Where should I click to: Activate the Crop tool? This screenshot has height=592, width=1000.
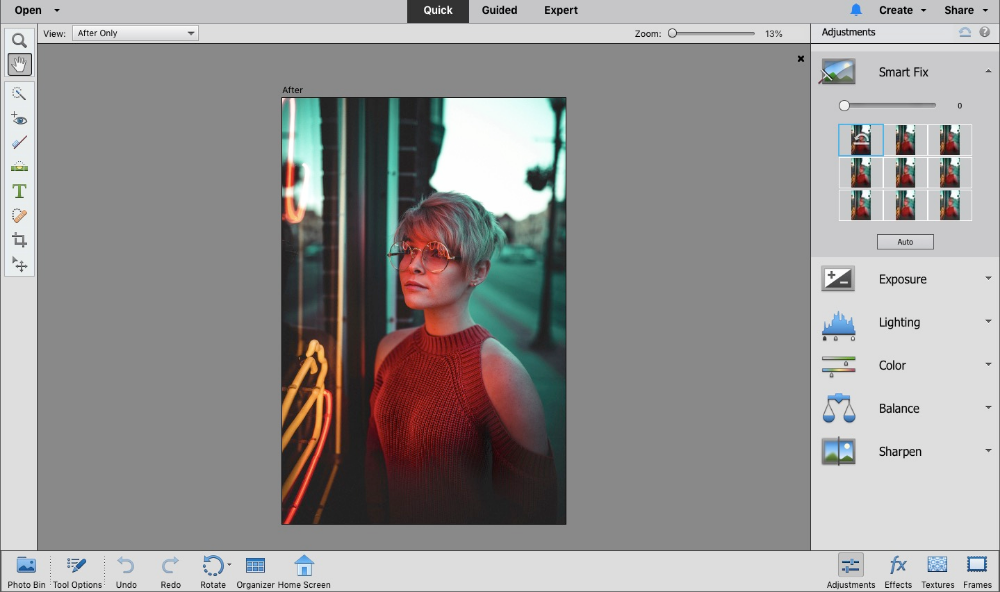click(19, 240)
